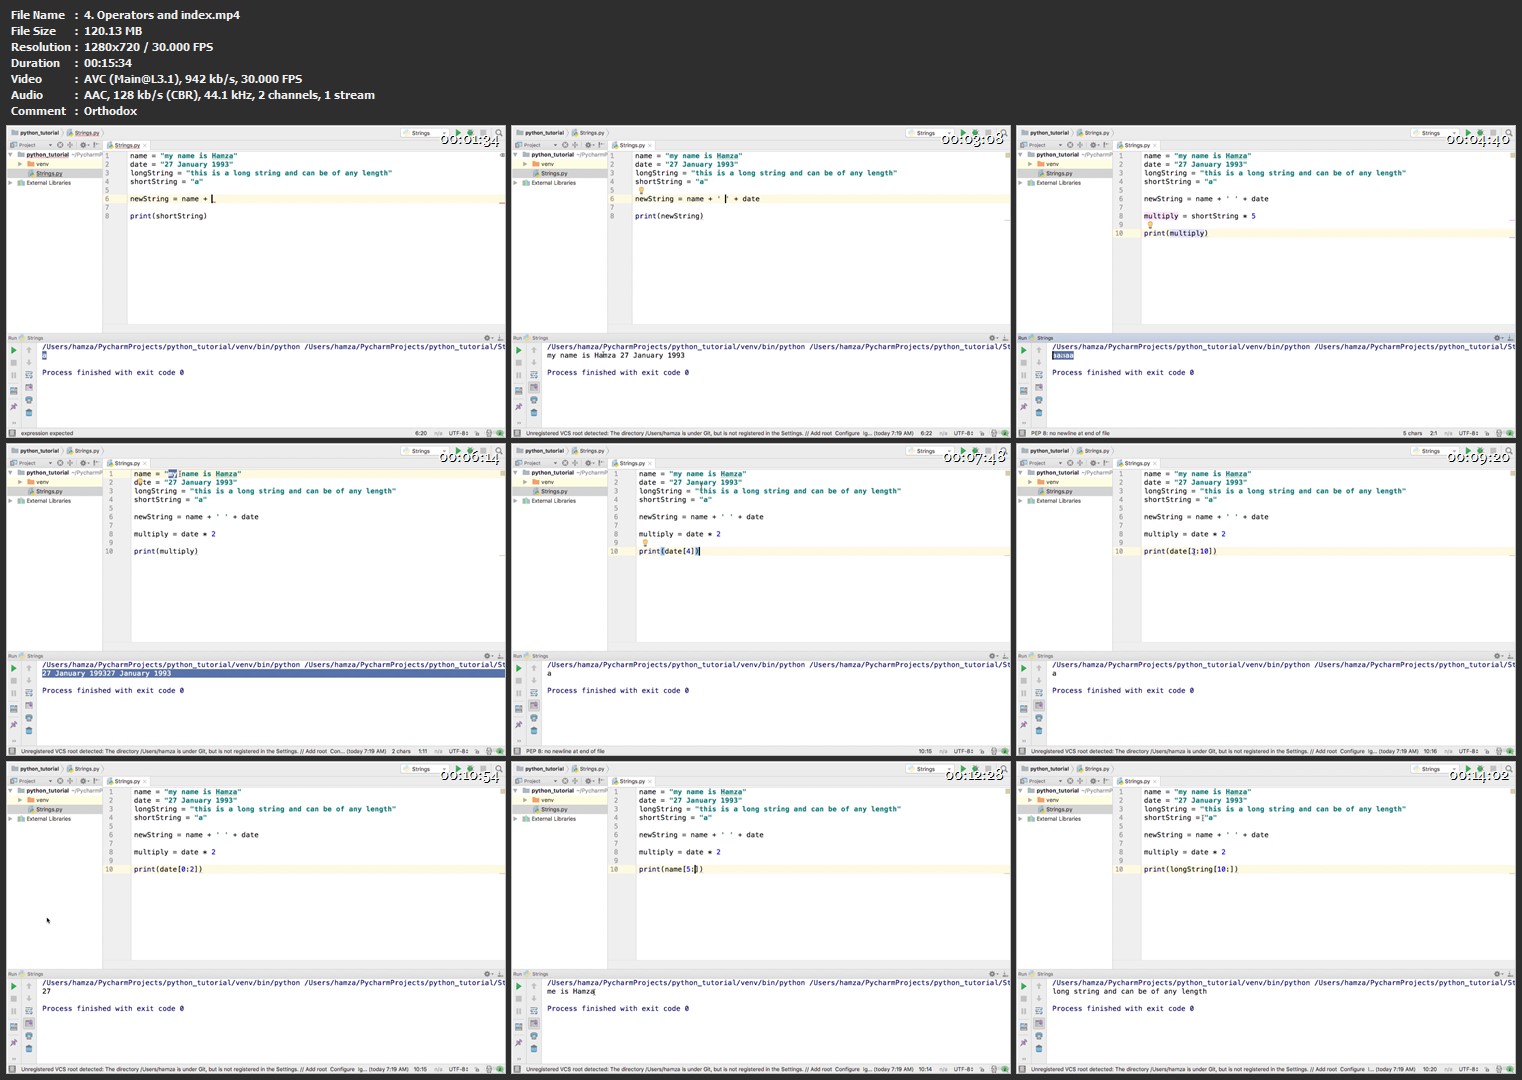The image size is (1522, 1080).
Task: Click the comment value 'Orthodox'
Action: [x=111, y=111]
